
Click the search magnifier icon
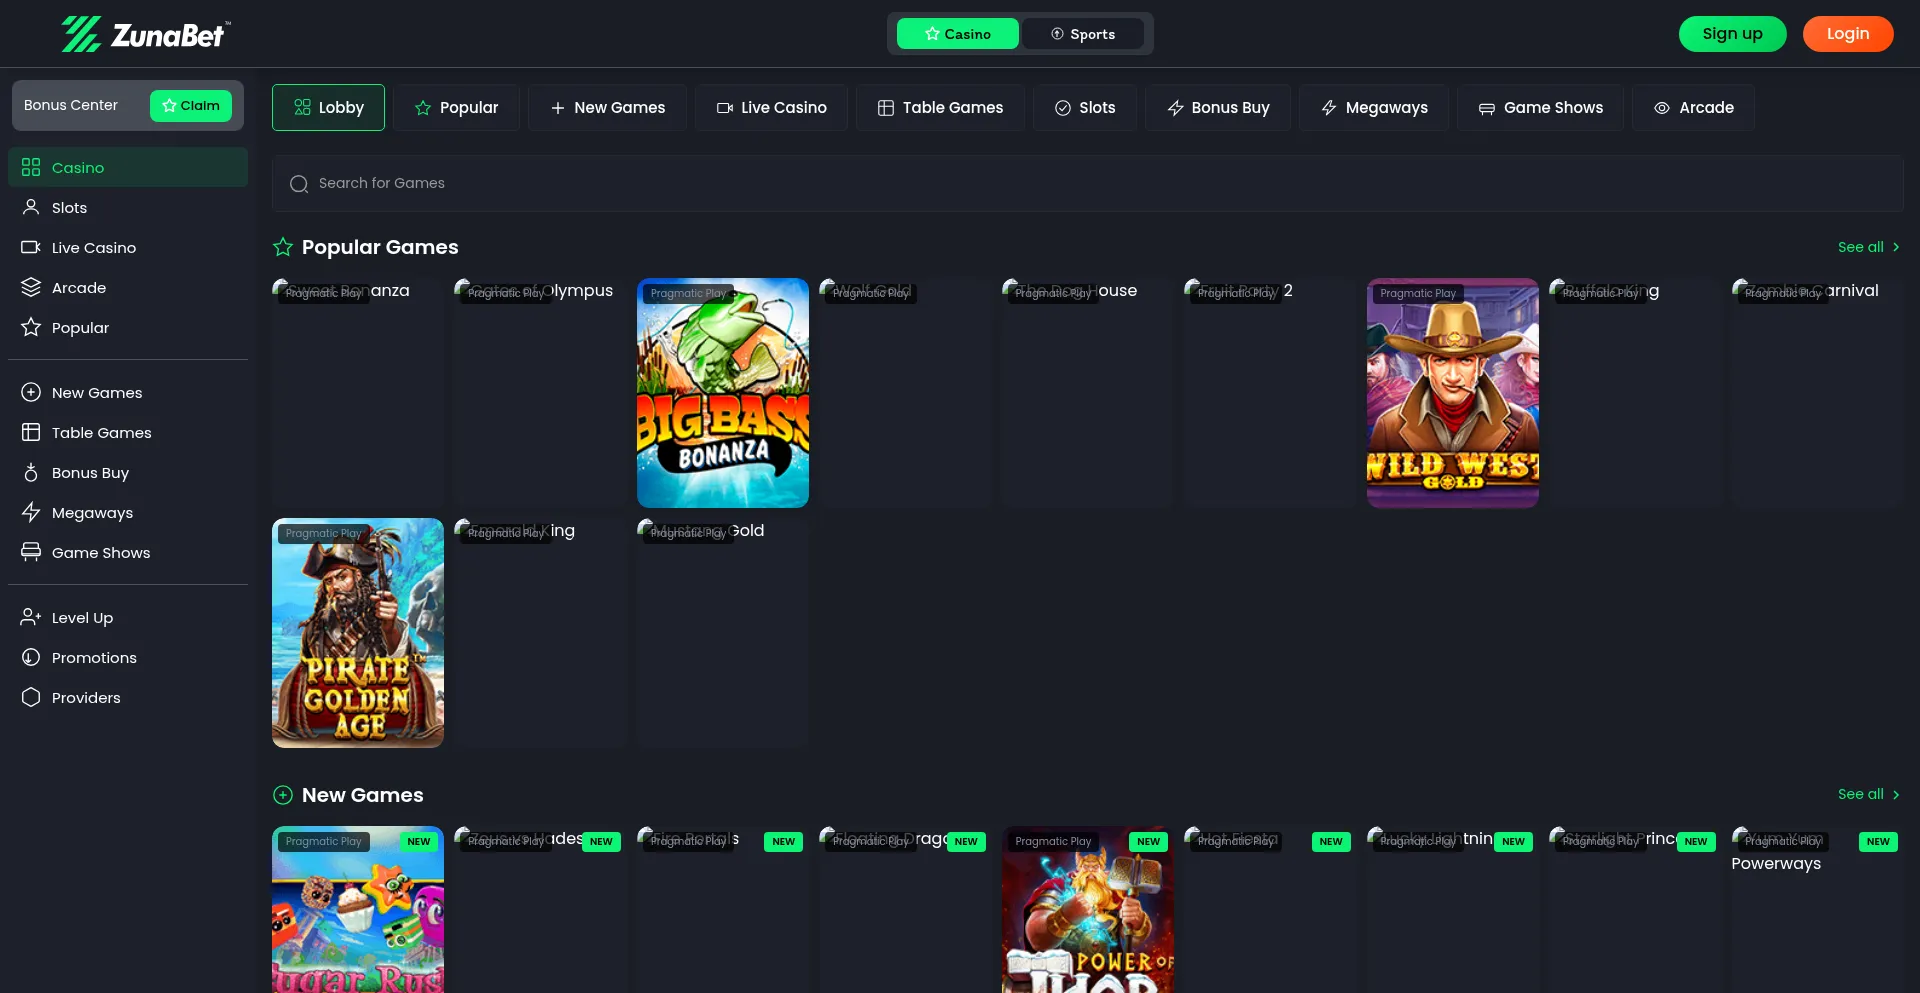298,184
